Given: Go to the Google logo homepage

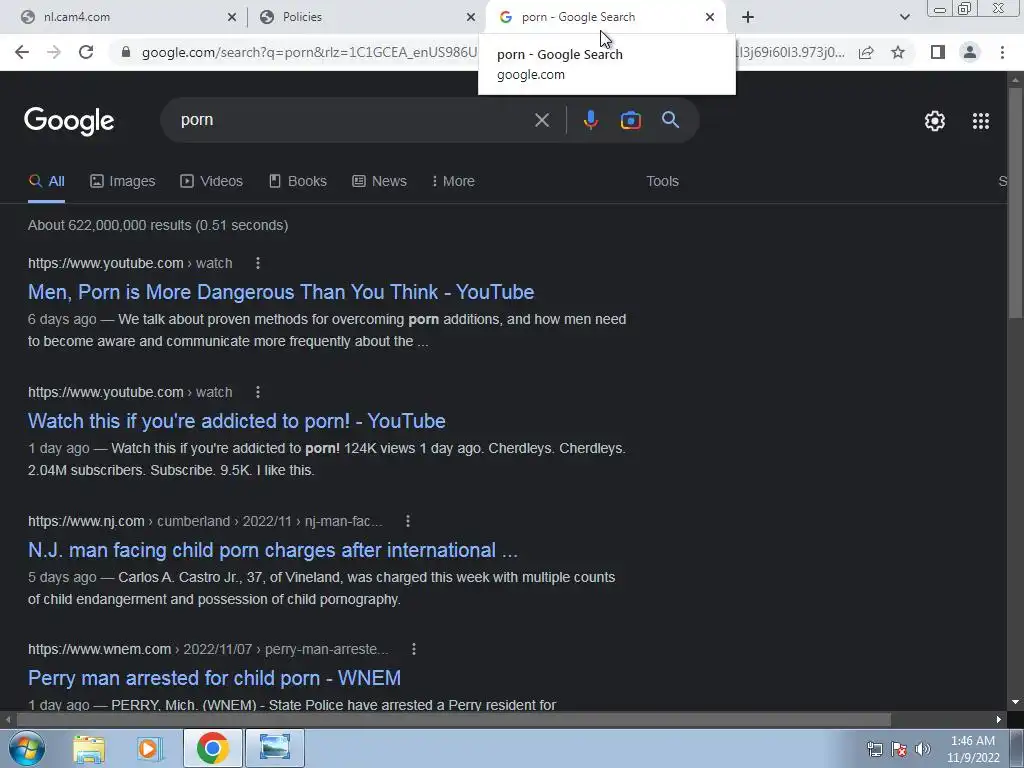Looking at the screenshot, I should [x=69, y=121].
